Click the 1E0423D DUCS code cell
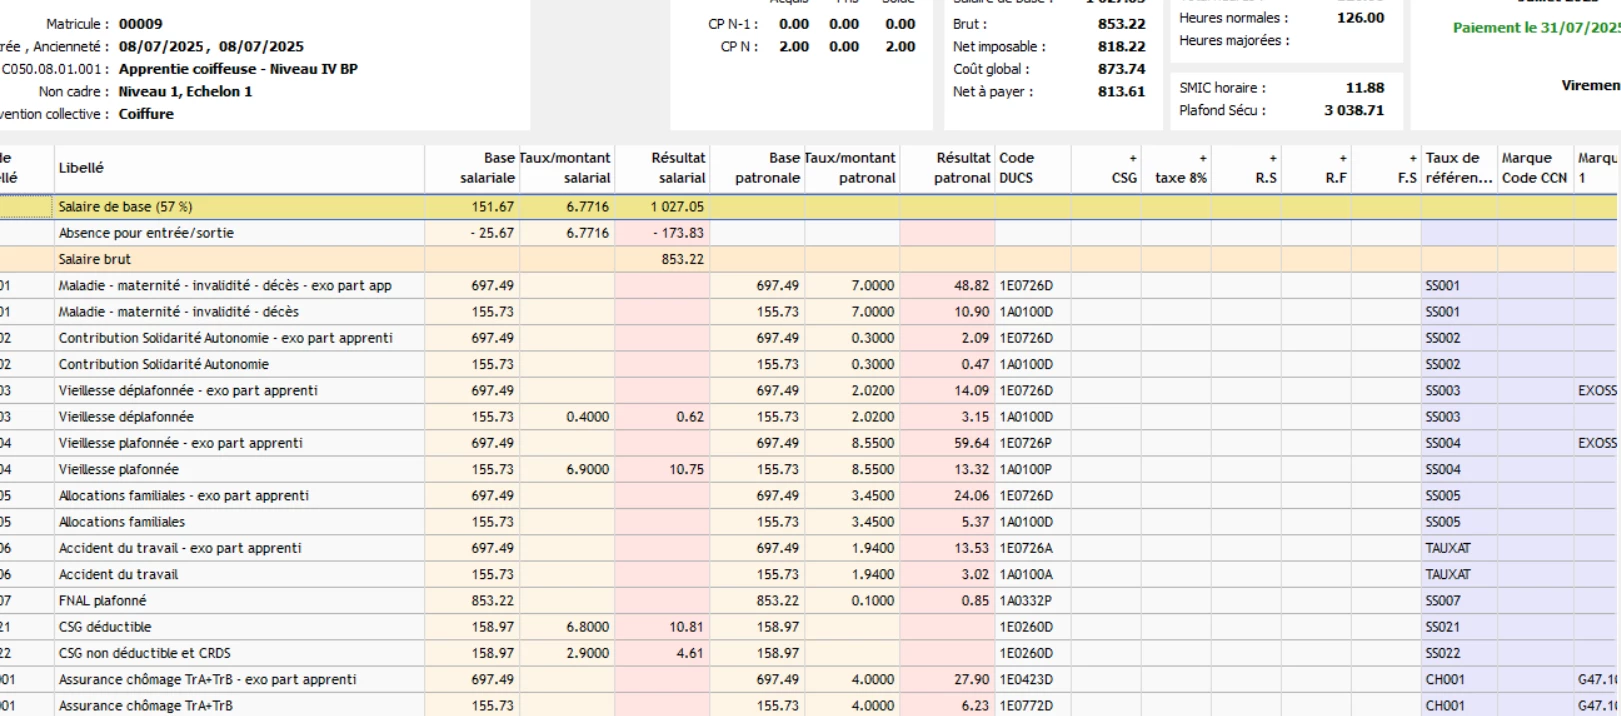Screen dimensions: 1621x716 click(1026, 679)
